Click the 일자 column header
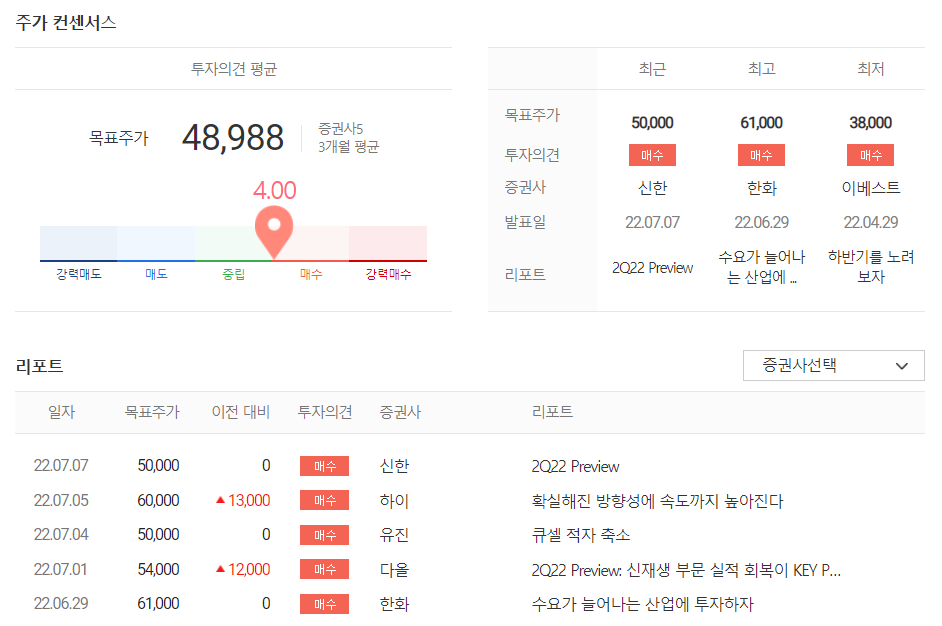The height and width of the screenshot is (626, 942). click(61, 412)
